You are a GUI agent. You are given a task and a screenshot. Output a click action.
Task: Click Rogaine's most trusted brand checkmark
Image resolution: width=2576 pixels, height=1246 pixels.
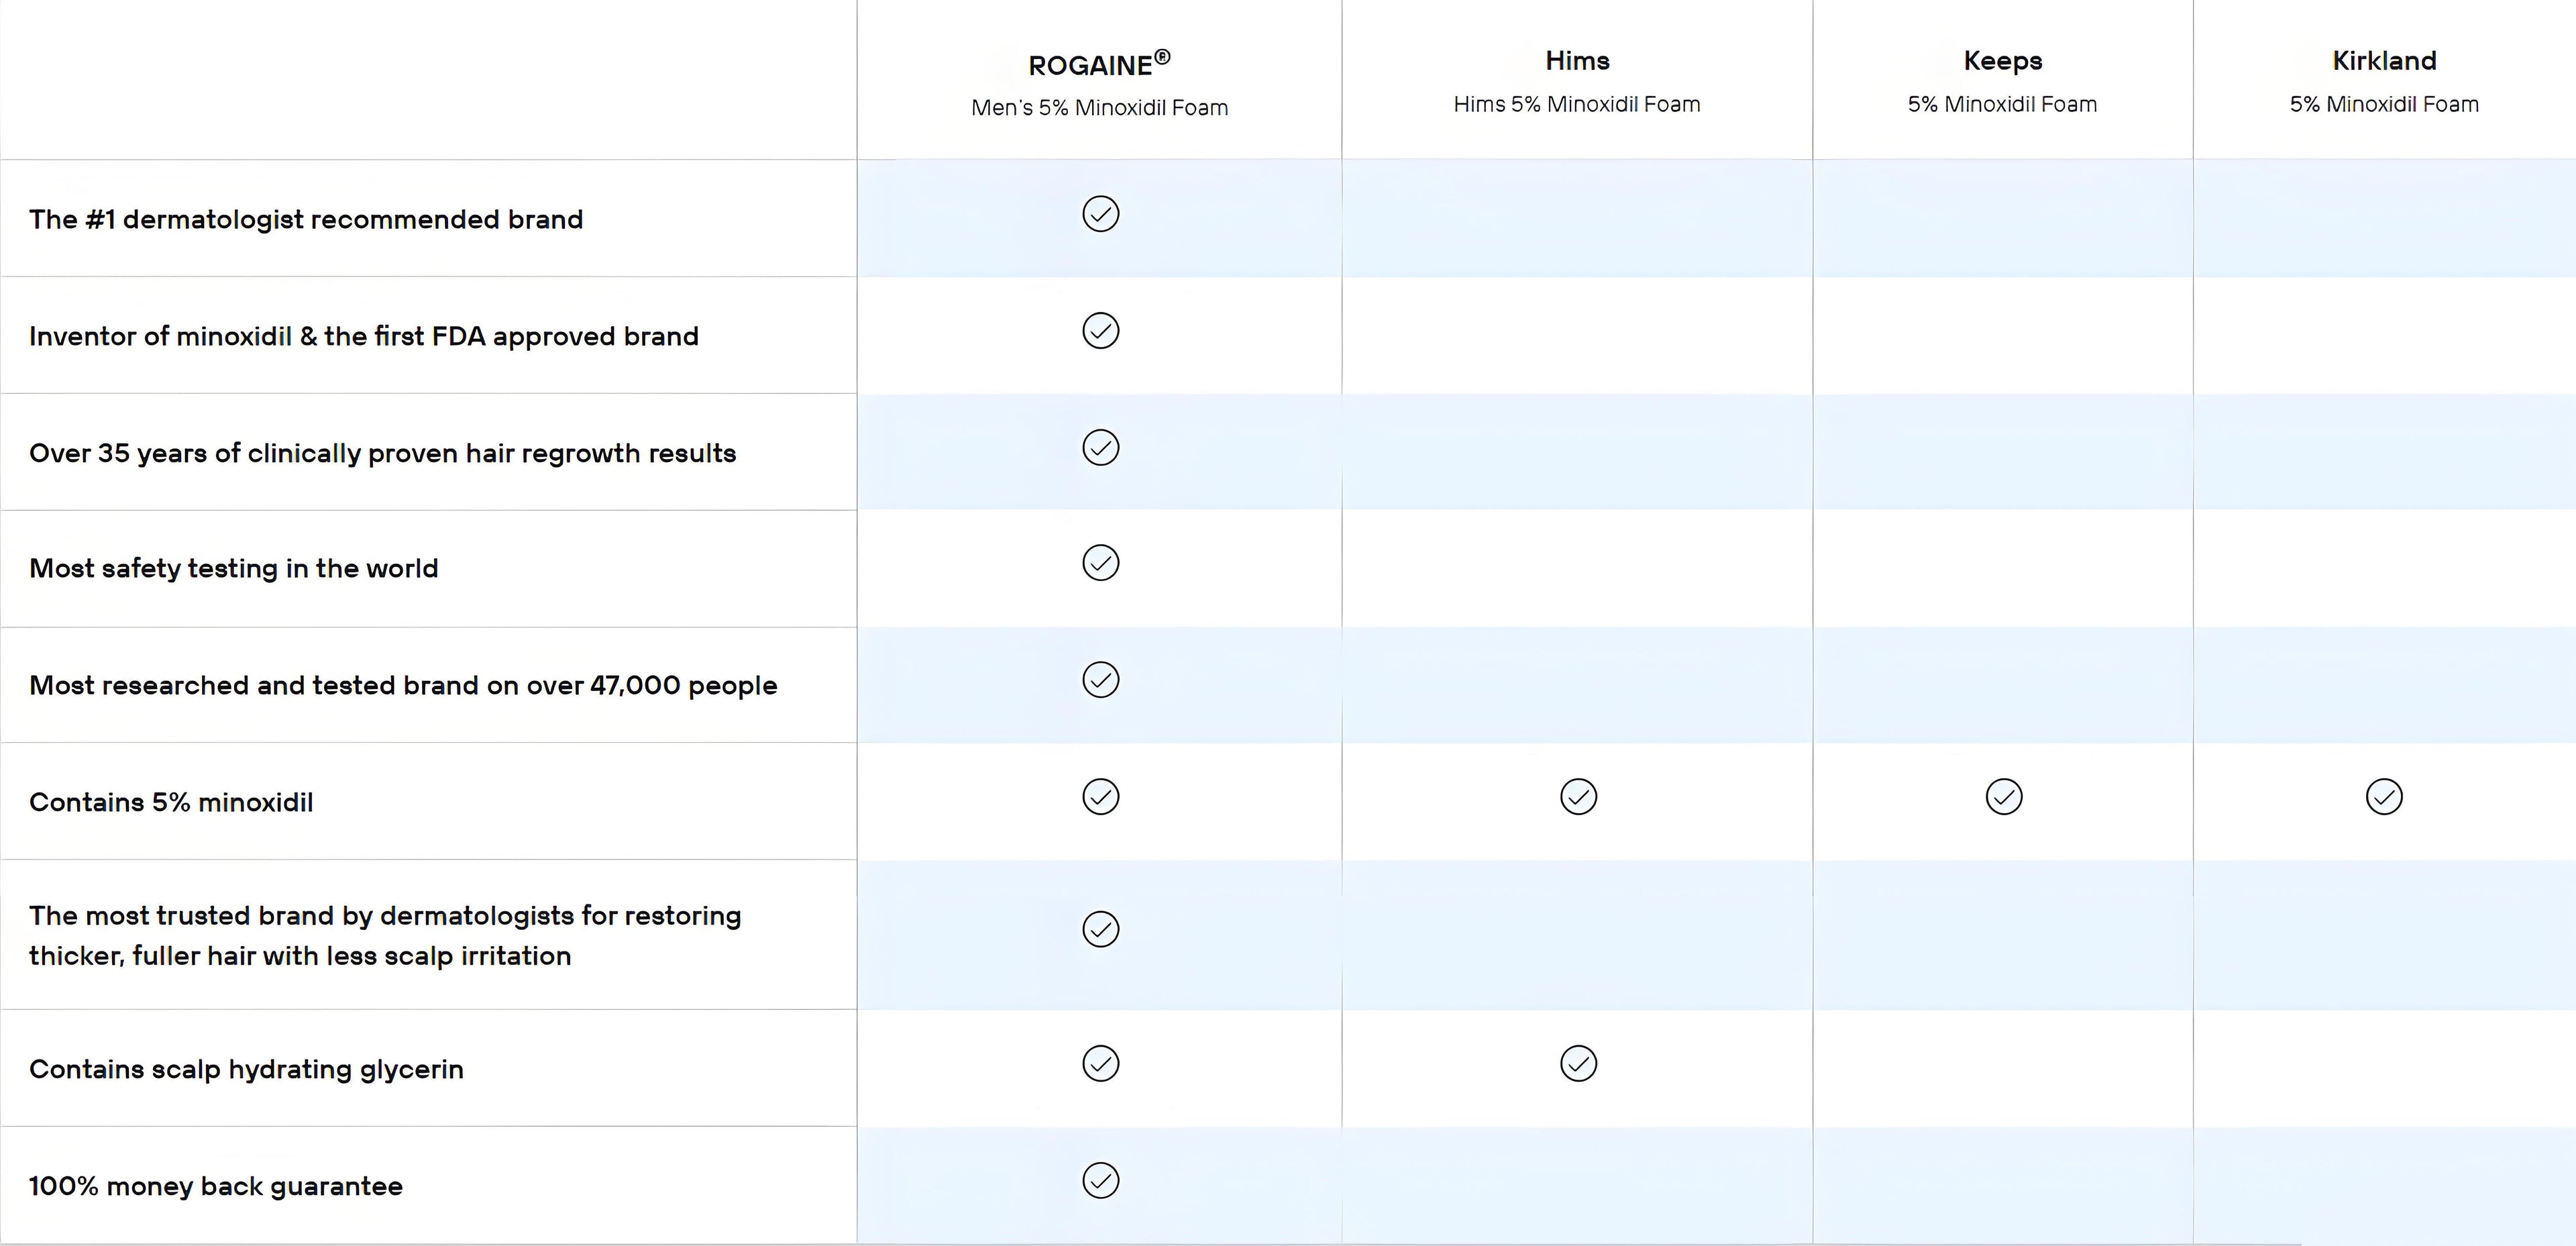pyautogui.click(x=1100, y=929)
